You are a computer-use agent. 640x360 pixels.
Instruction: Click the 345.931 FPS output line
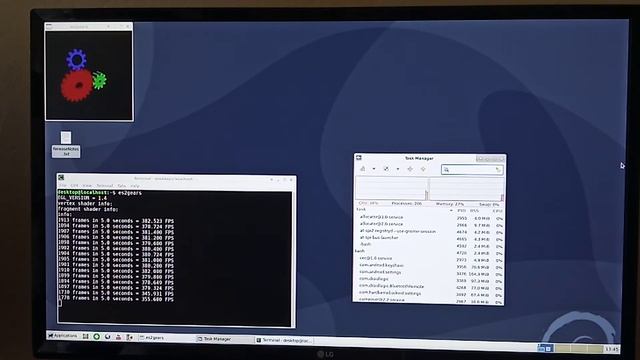[x=116, y=293]
